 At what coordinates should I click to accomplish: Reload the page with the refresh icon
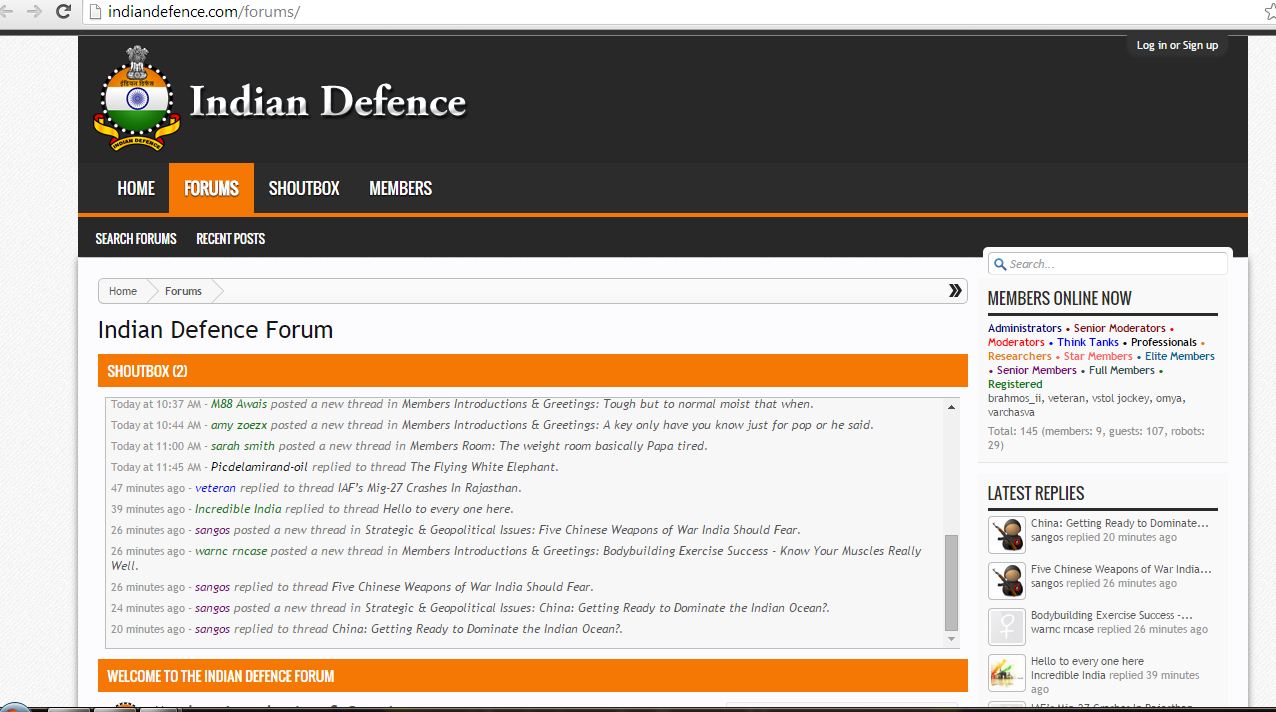pyautogui.click(x=64, y=12)
